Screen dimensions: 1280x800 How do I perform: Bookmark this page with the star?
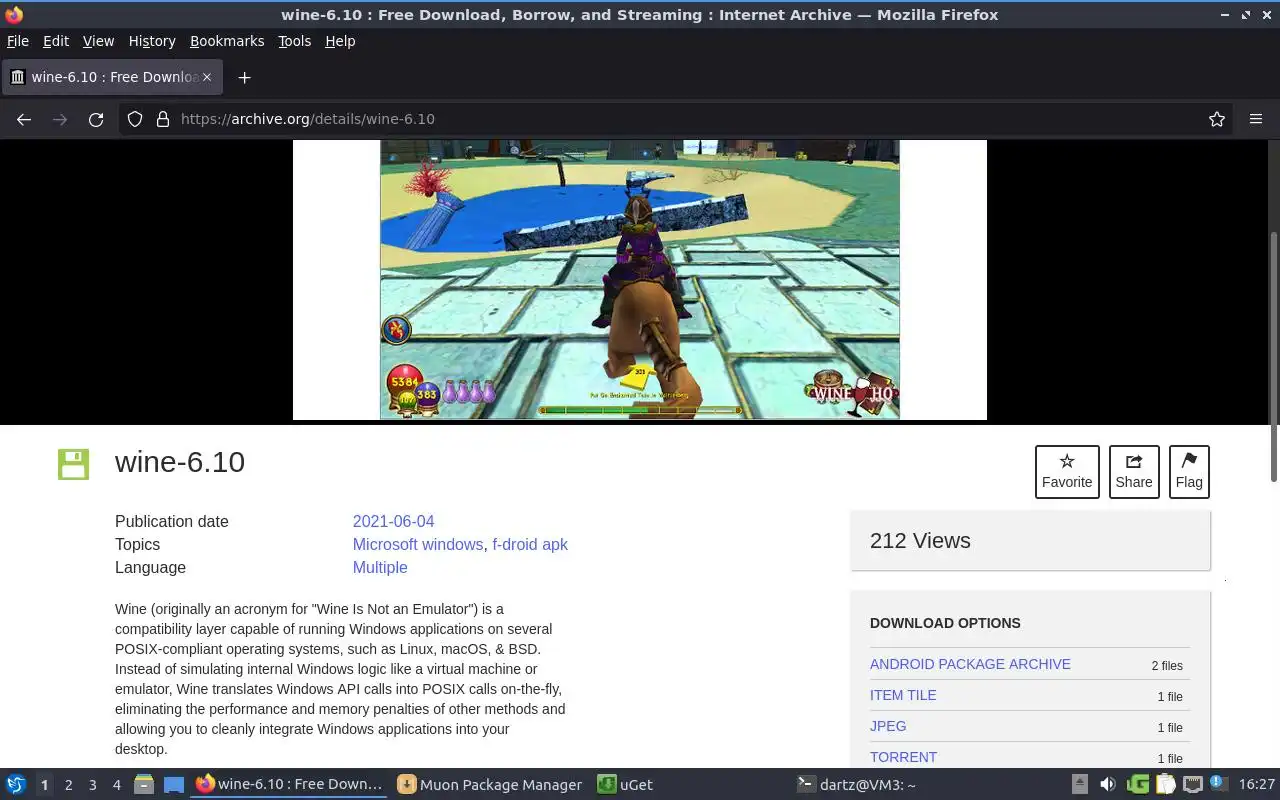1217,119
